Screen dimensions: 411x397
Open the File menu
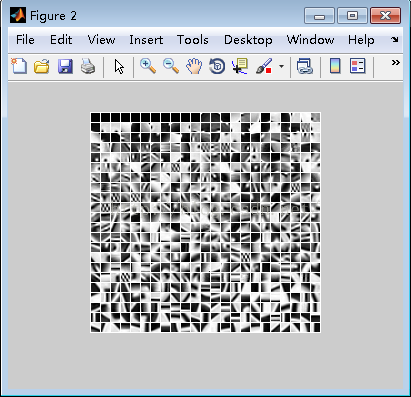pos(25,40)
